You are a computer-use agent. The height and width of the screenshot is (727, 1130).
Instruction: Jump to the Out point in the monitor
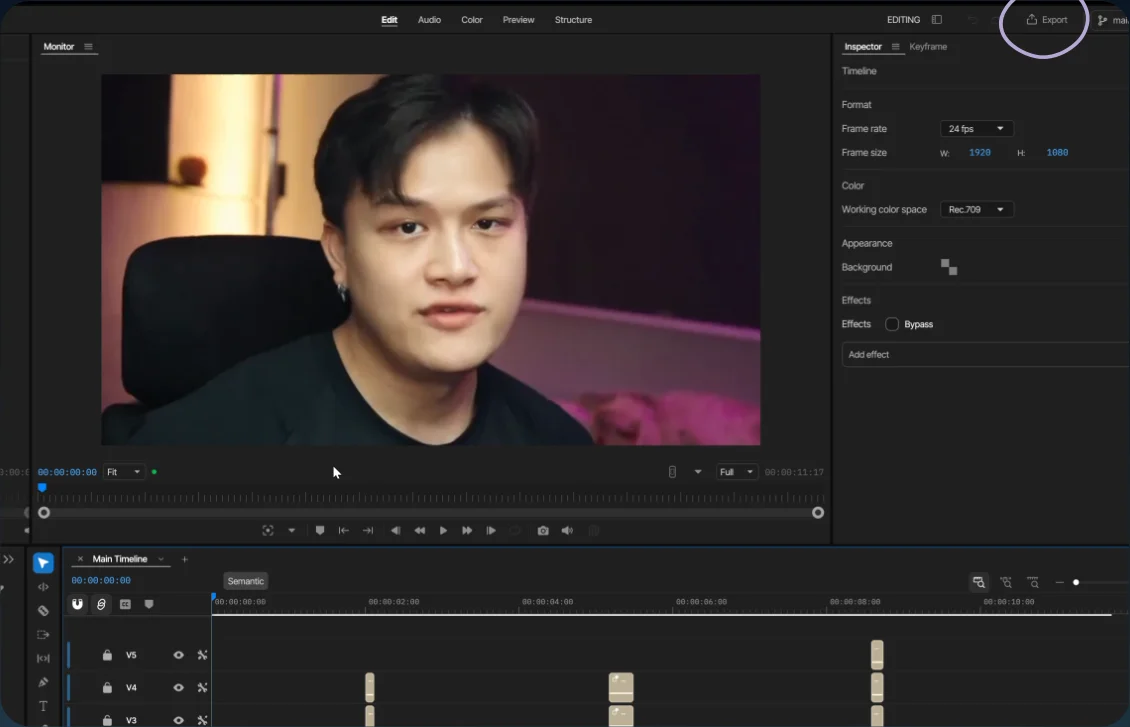tap(368, 531)
